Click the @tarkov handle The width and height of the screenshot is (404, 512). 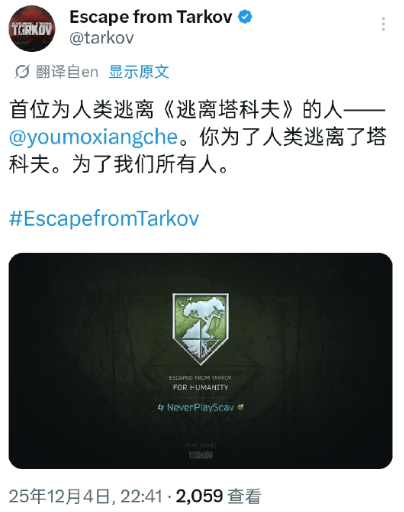(102, 38)
